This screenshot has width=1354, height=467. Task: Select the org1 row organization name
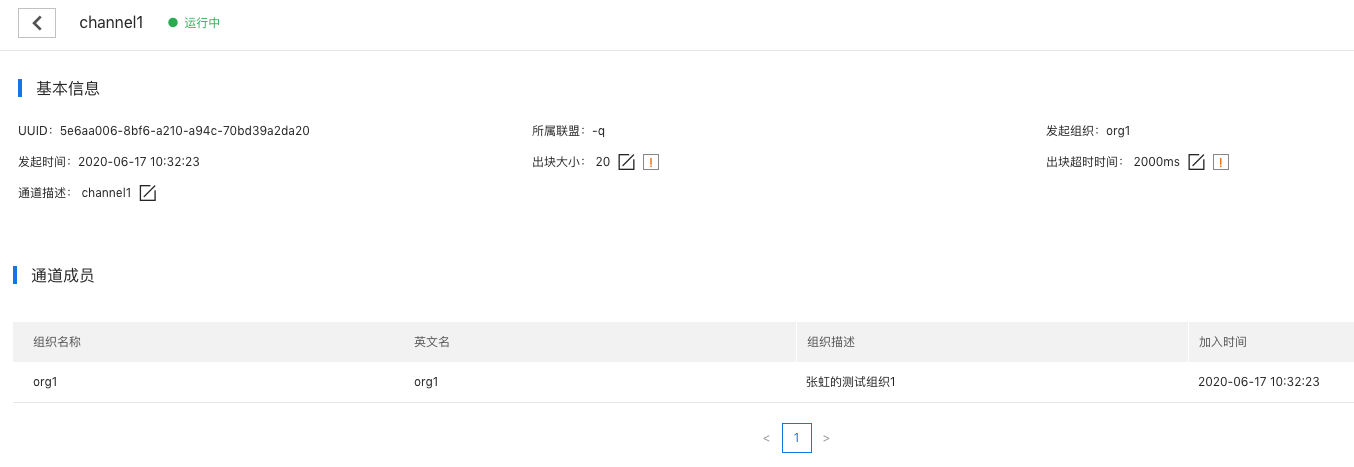tap(45, 382)
